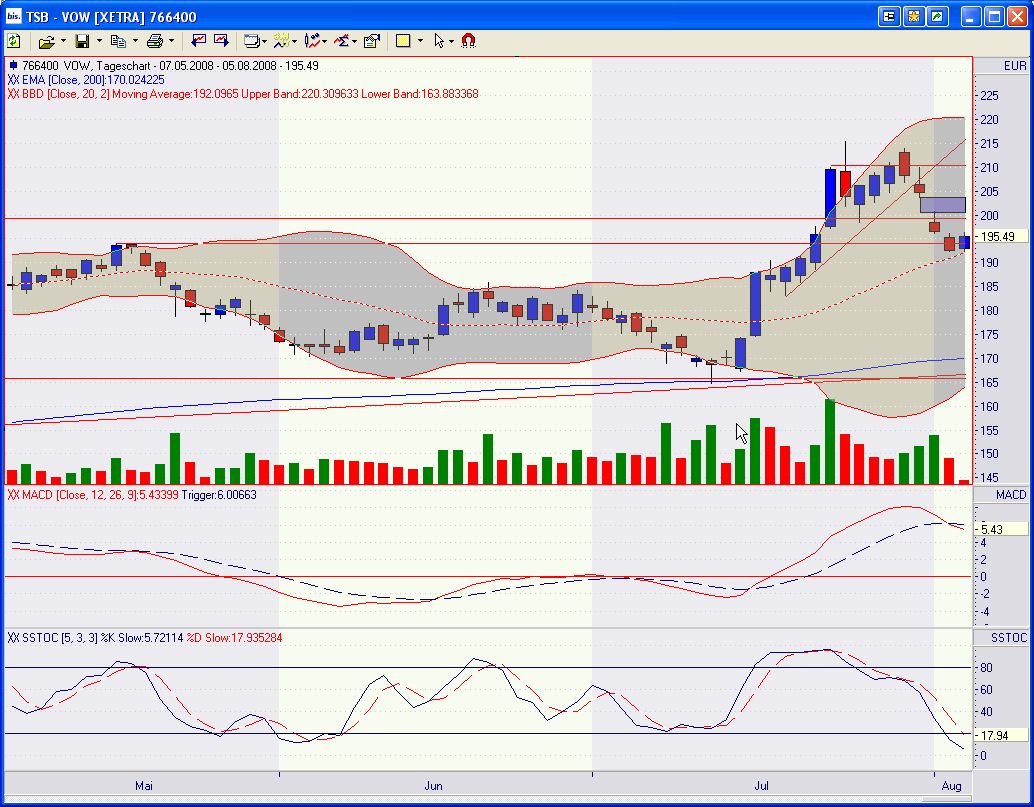Expand the yellow color square dropdown

[420, 41]
